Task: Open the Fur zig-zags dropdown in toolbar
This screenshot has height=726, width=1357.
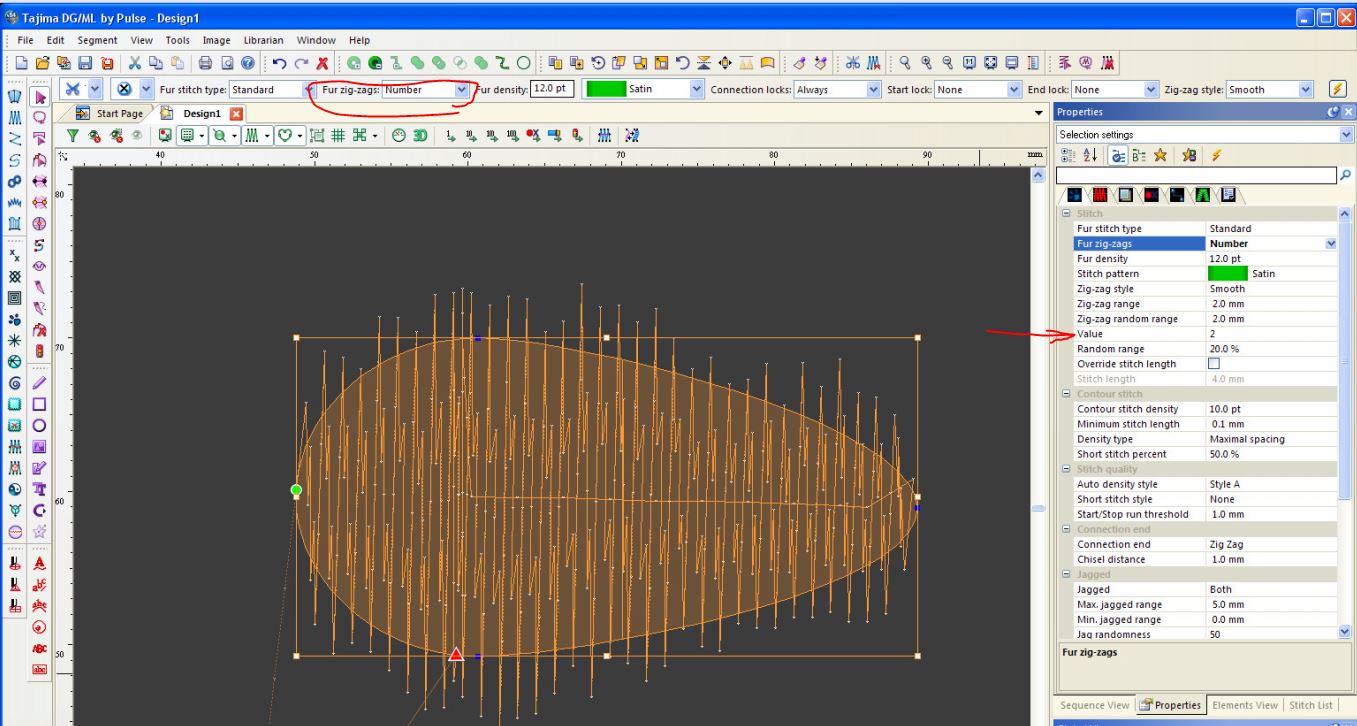Action: (461, 89)
